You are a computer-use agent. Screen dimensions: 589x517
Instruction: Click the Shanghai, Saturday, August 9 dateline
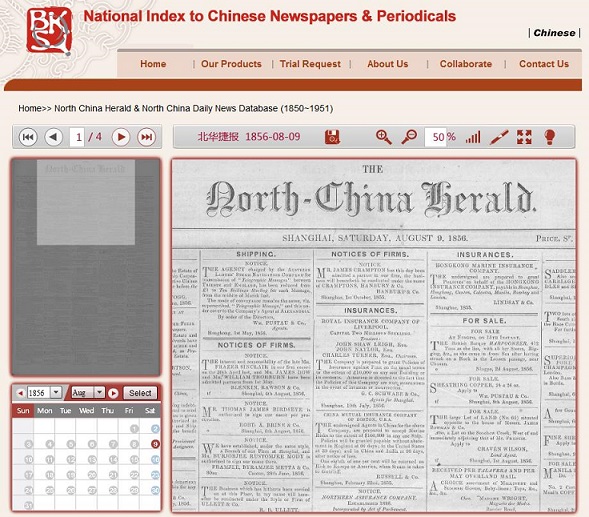375,238
